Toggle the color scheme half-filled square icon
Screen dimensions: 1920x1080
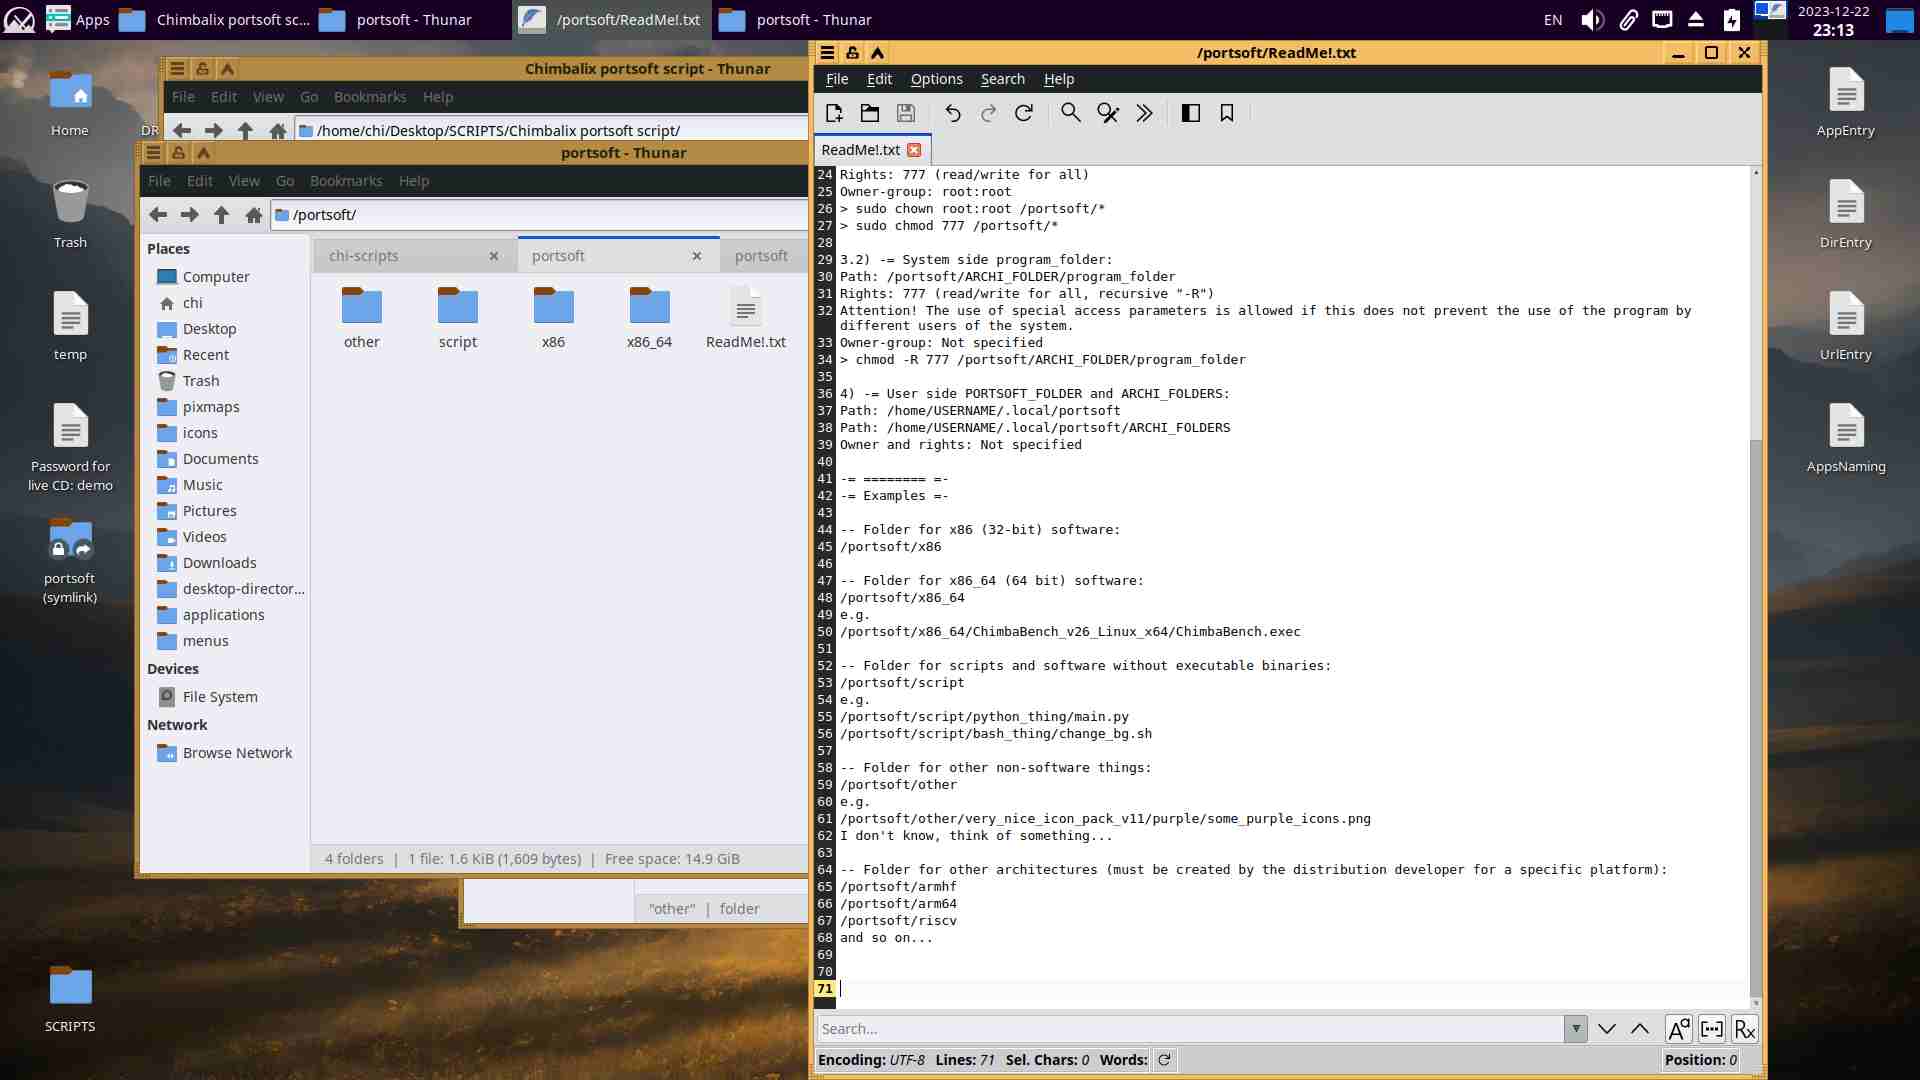[x=1190, y=113]
